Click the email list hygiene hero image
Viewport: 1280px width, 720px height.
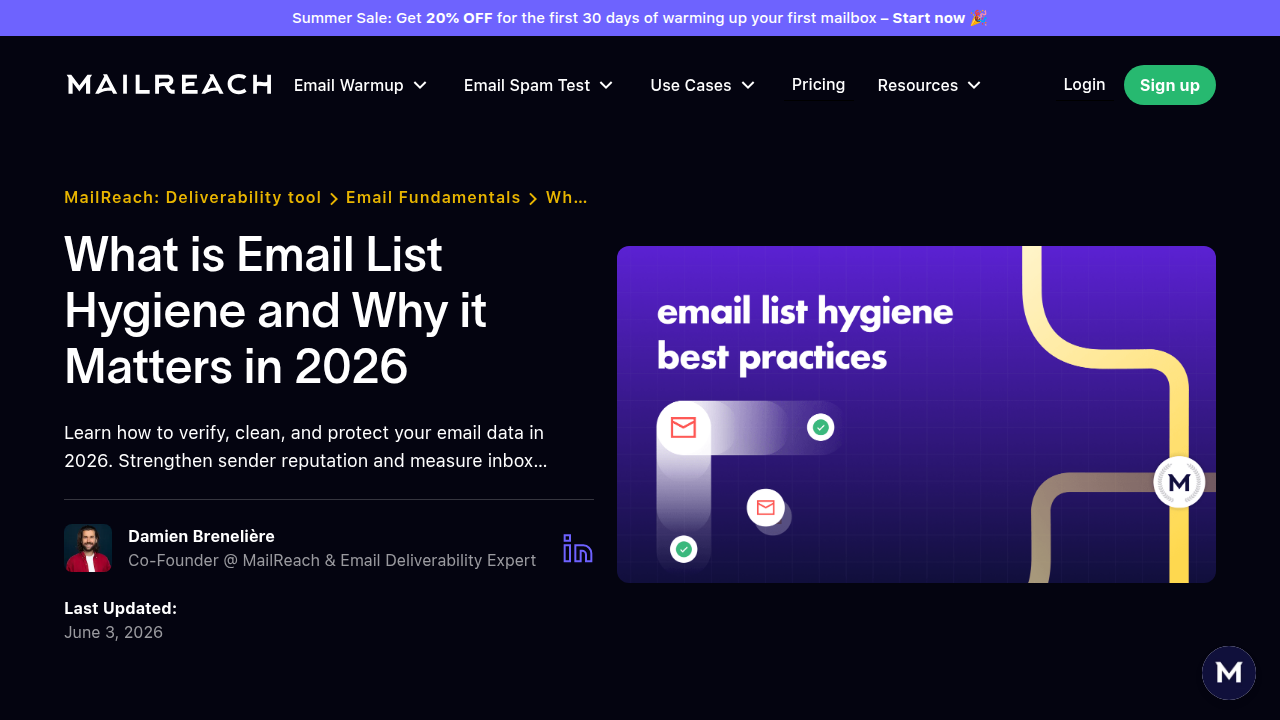916,414
